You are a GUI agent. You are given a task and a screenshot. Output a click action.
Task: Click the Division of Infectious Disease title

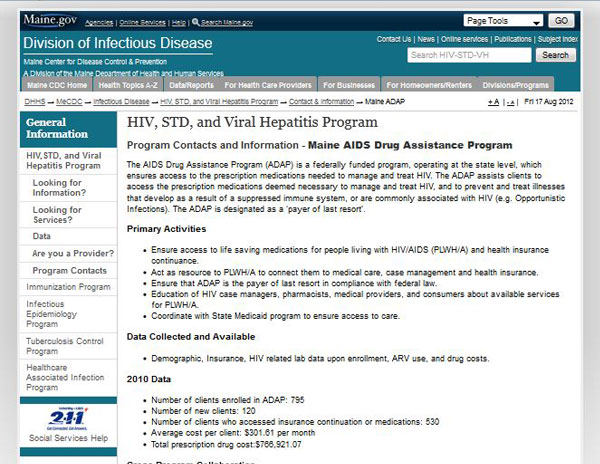pos(117,43)
